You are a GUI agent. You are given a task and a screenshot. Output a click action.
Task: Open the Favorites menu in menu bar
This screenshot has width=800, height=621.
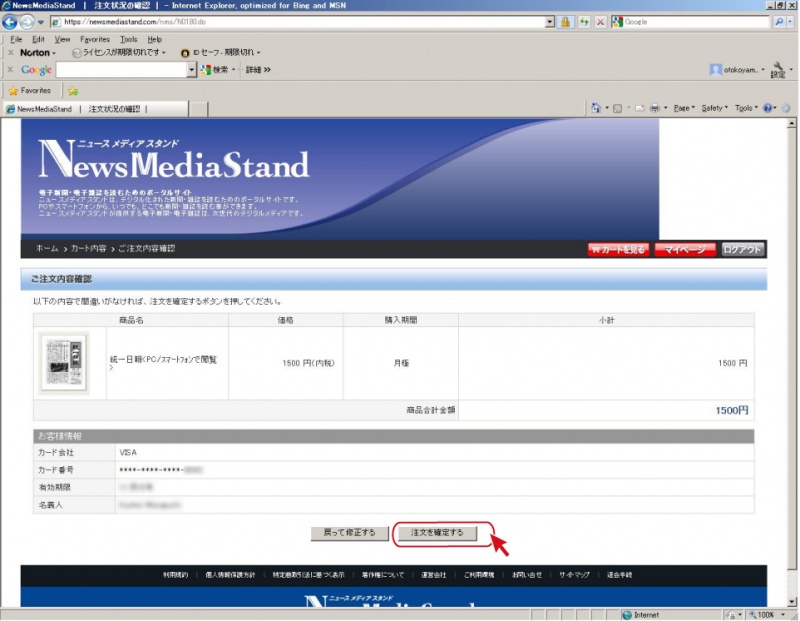[x=95, y=39]
